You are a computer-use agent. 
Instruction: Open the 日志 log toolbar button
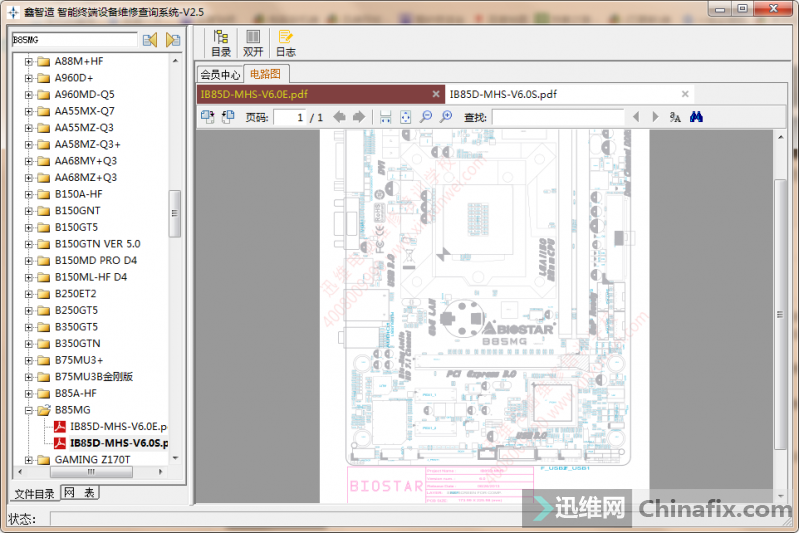point(285,43)
